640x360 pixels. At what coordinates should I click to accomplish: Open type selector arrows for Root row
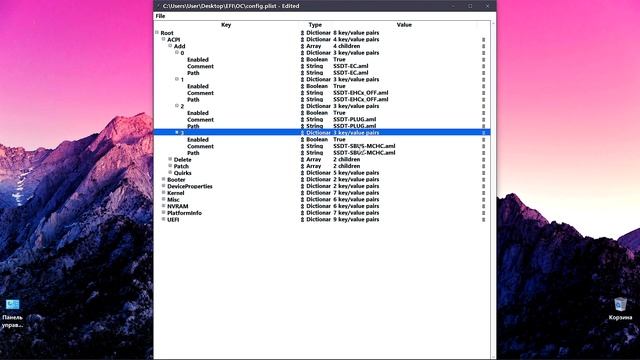click(x=302, y=33)
